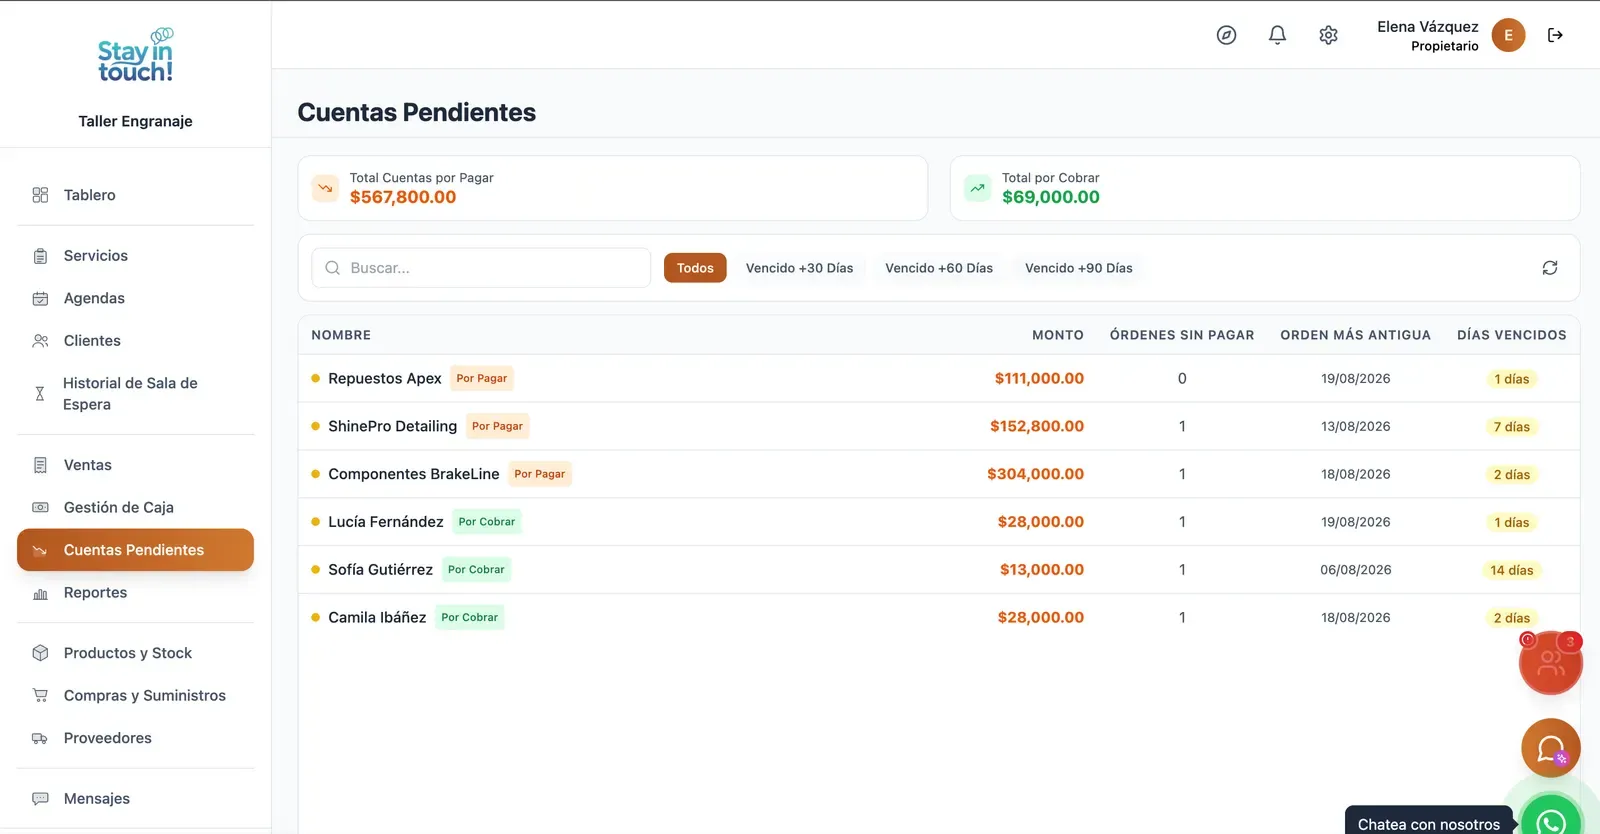Click the Tablero dashboard icon
1600x834 pixels.
[x=40, y=195]
